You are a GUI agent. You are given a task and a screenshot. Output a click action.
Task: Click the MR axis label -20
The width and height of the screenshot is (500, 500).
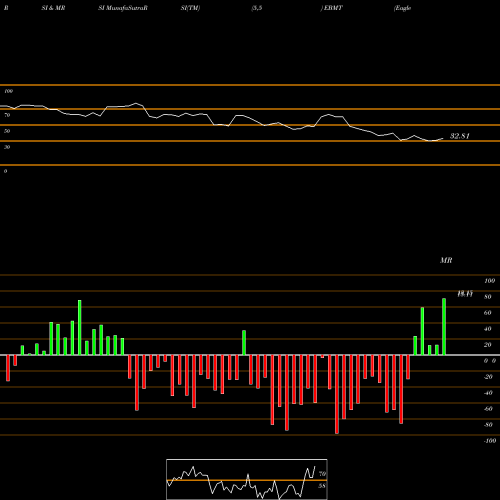pos(488,377)
